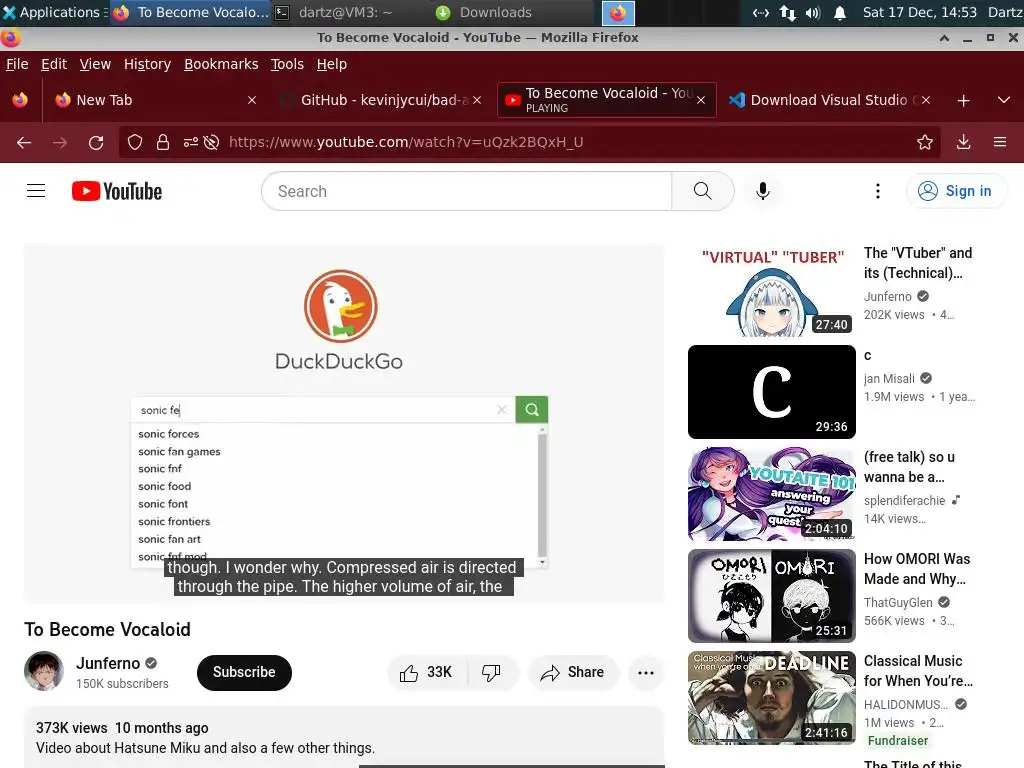Open Junferno channel name link
Viewport: 1024px width, 768px height.
[x=108, y=664]
